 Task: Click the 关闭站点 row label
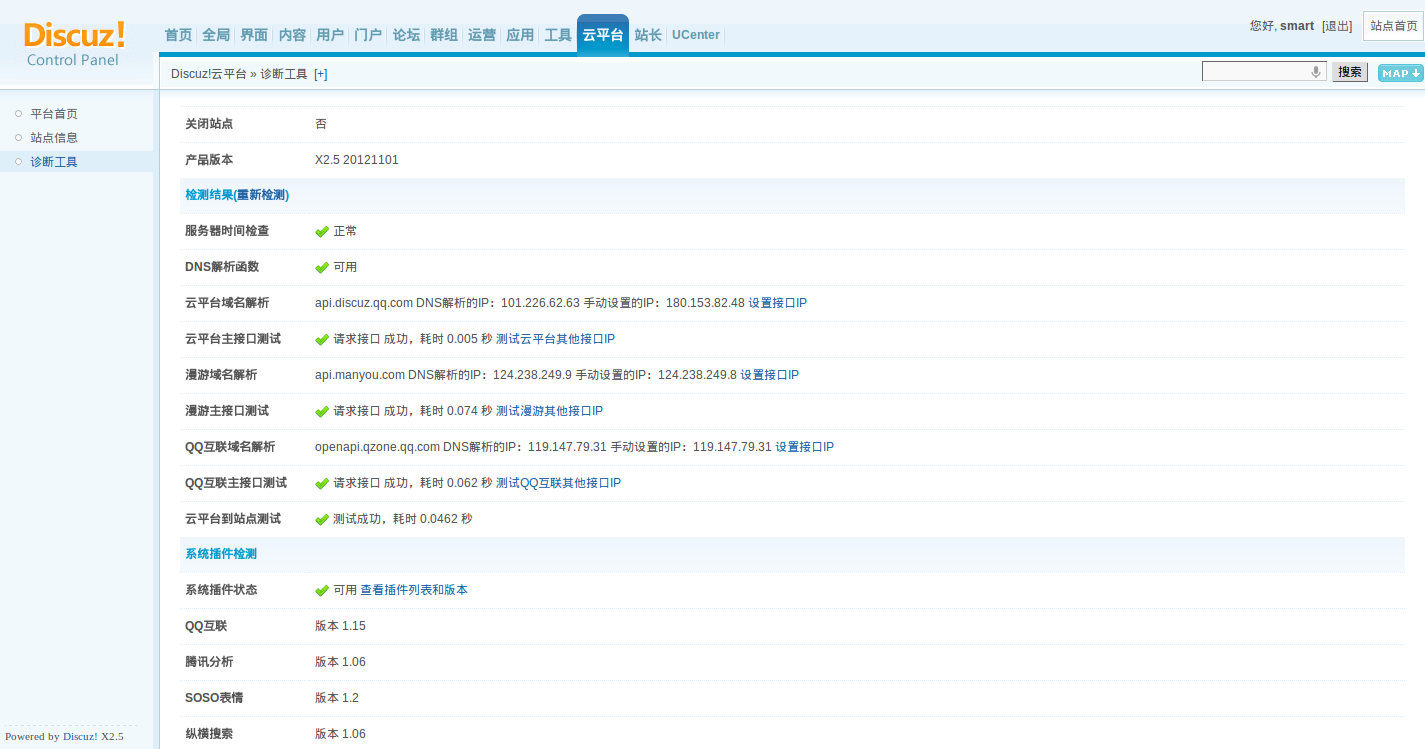(209, 124)
